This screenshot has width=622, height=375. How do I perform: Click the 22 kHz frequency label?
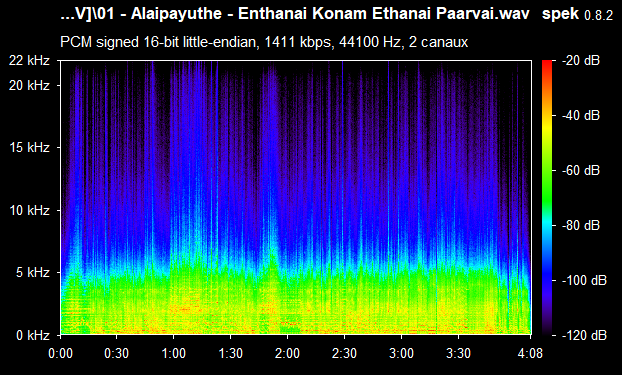(x=30, y=61)
